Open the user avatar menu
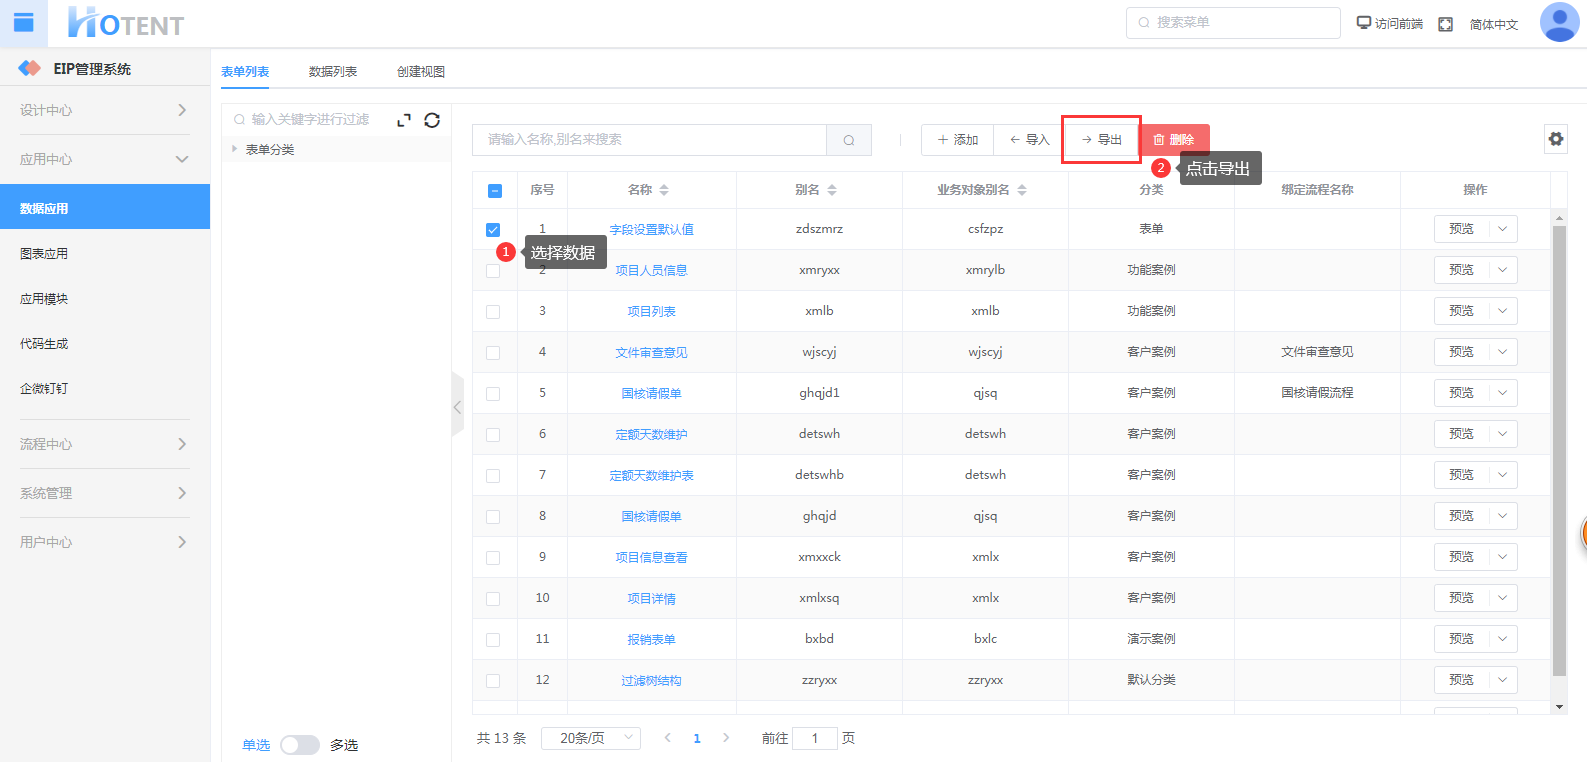The width and height of the screenshot is (1587, 762). (1558, 23)
